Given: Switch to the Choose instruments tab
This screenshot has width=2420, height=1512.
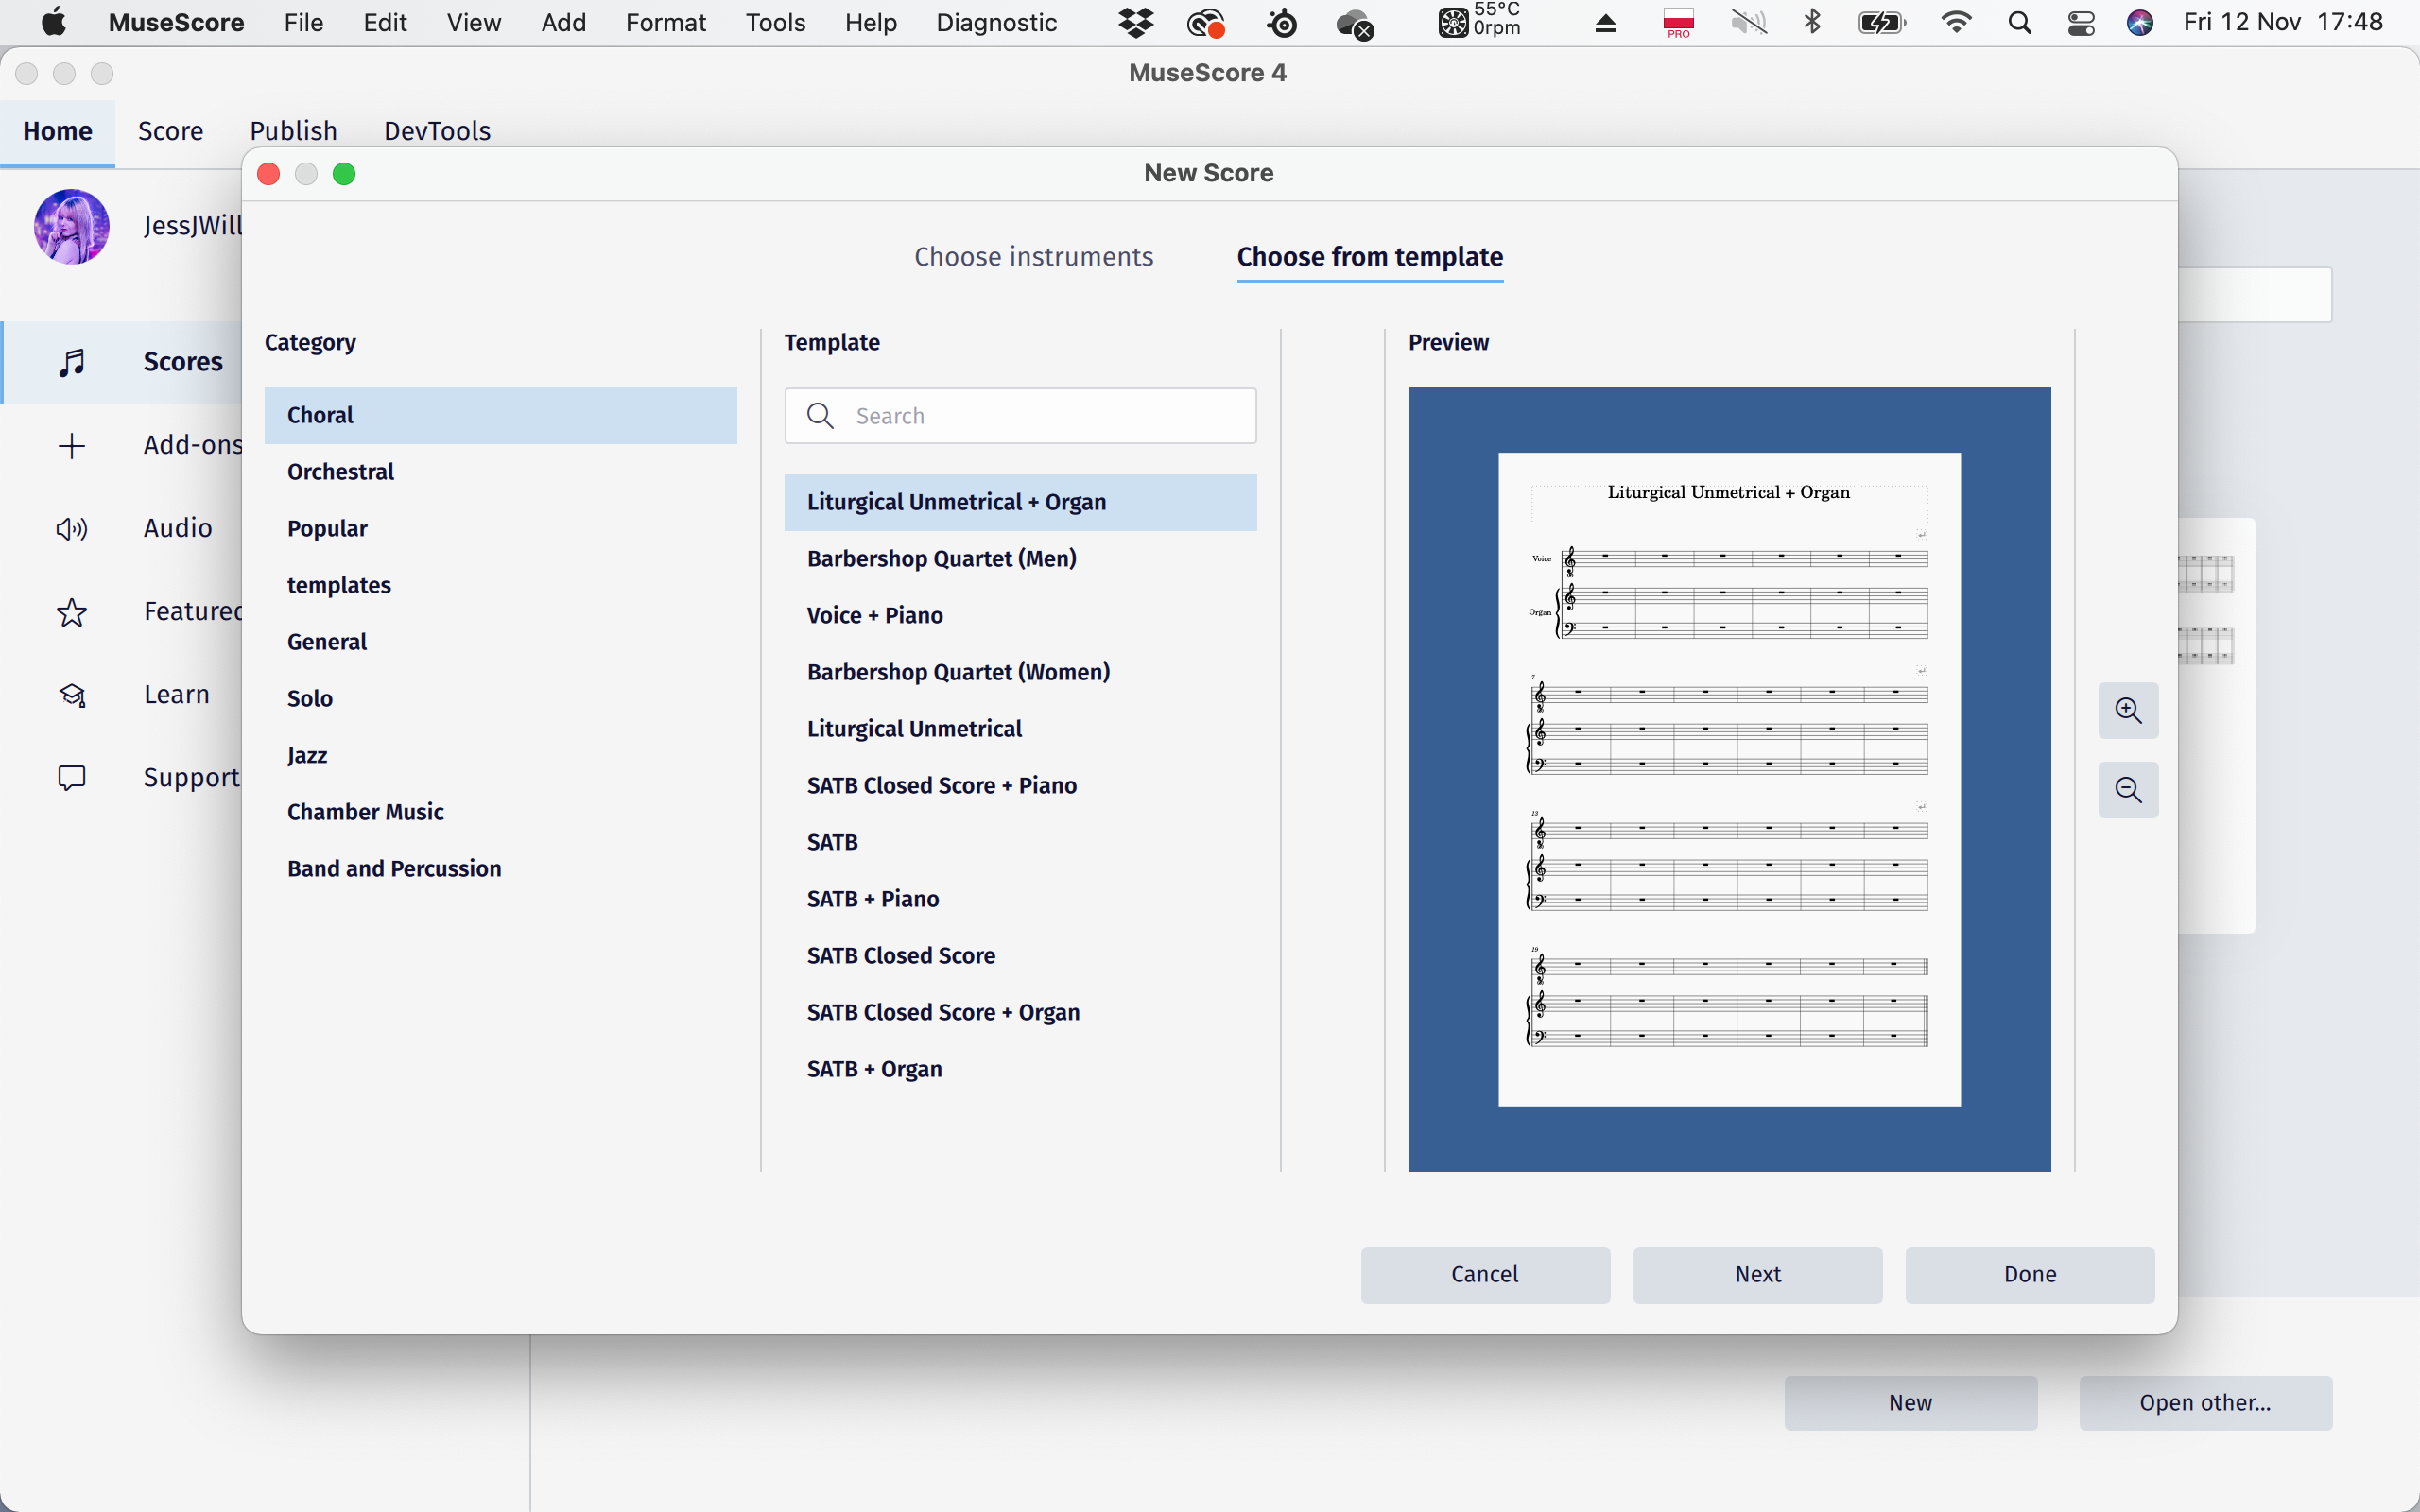Looking at the screenshot, I should [1033, 257].
